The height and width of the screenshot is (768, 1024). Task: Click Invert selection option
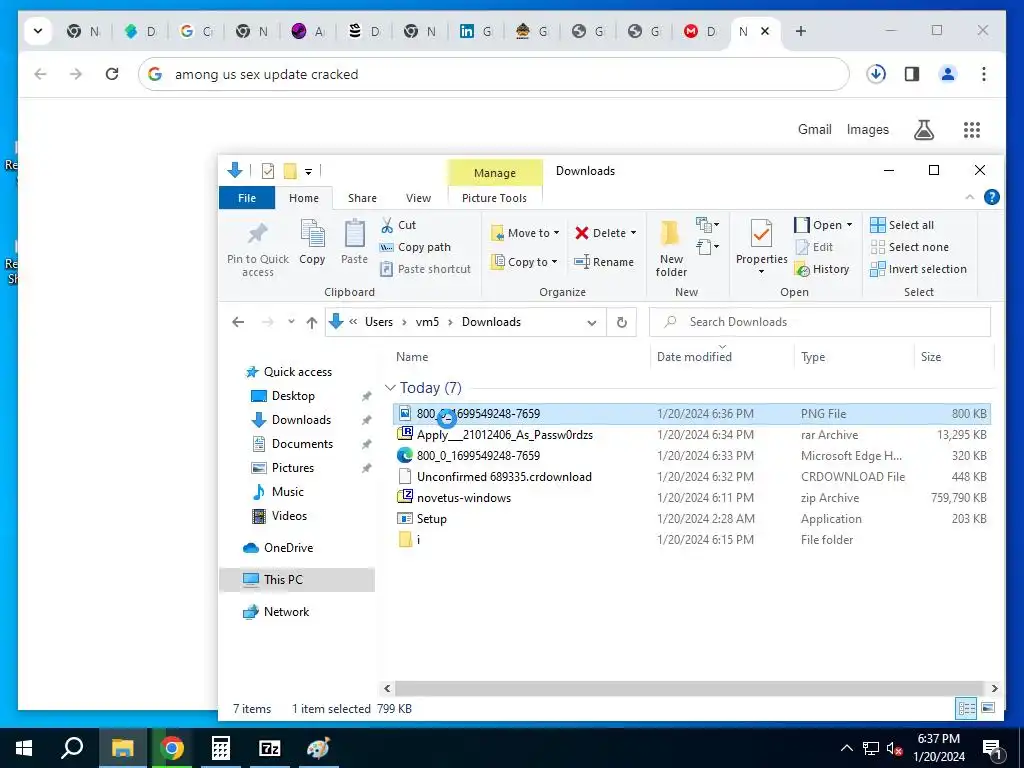click(x=918, y=269)
